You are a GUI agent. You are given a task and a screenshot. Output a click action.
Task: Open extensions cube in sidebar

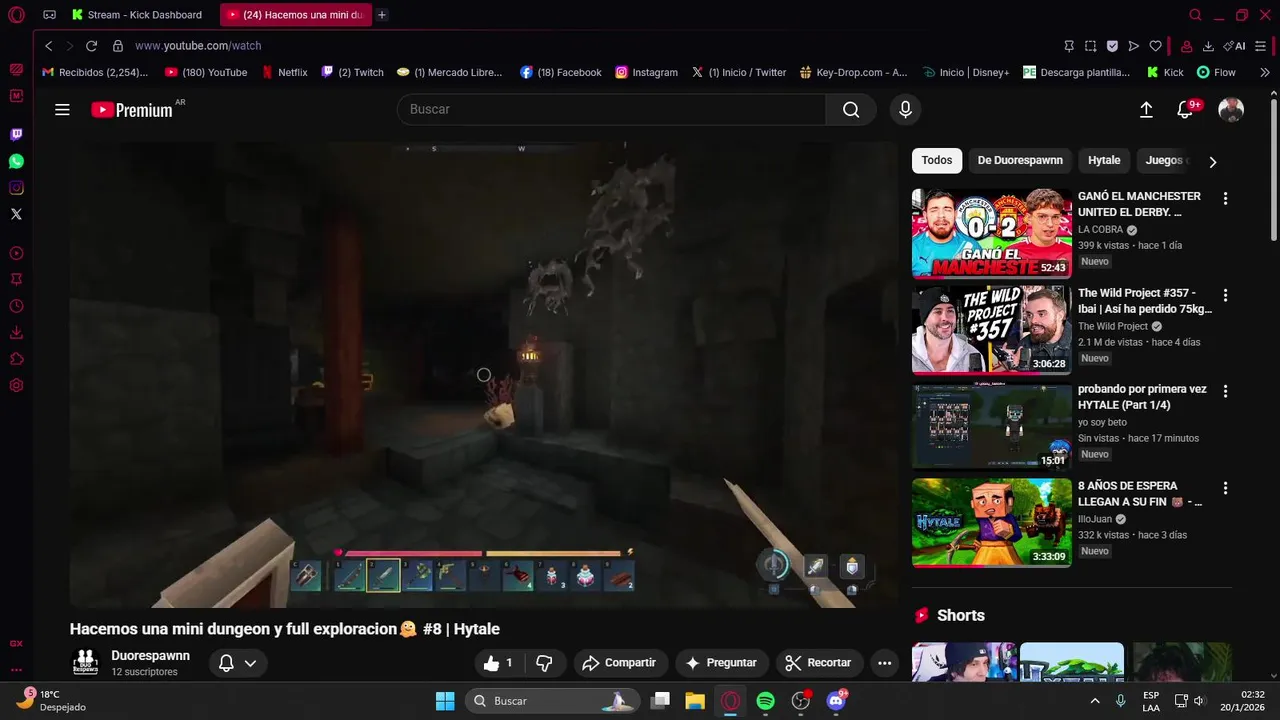tap(16, 359)
